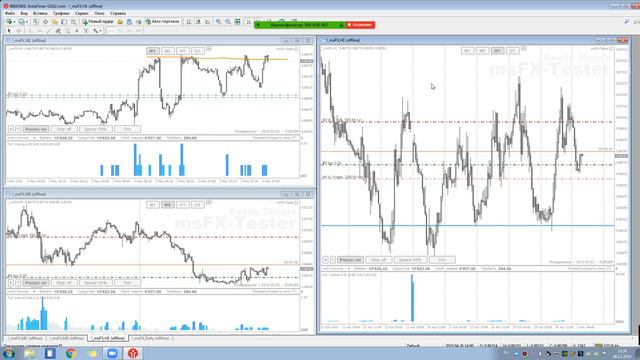This screenshot has height=360, width=640.
Task: Select the horizontal line drawing tool
Action: pyautogui.click(x=39, y=31)
